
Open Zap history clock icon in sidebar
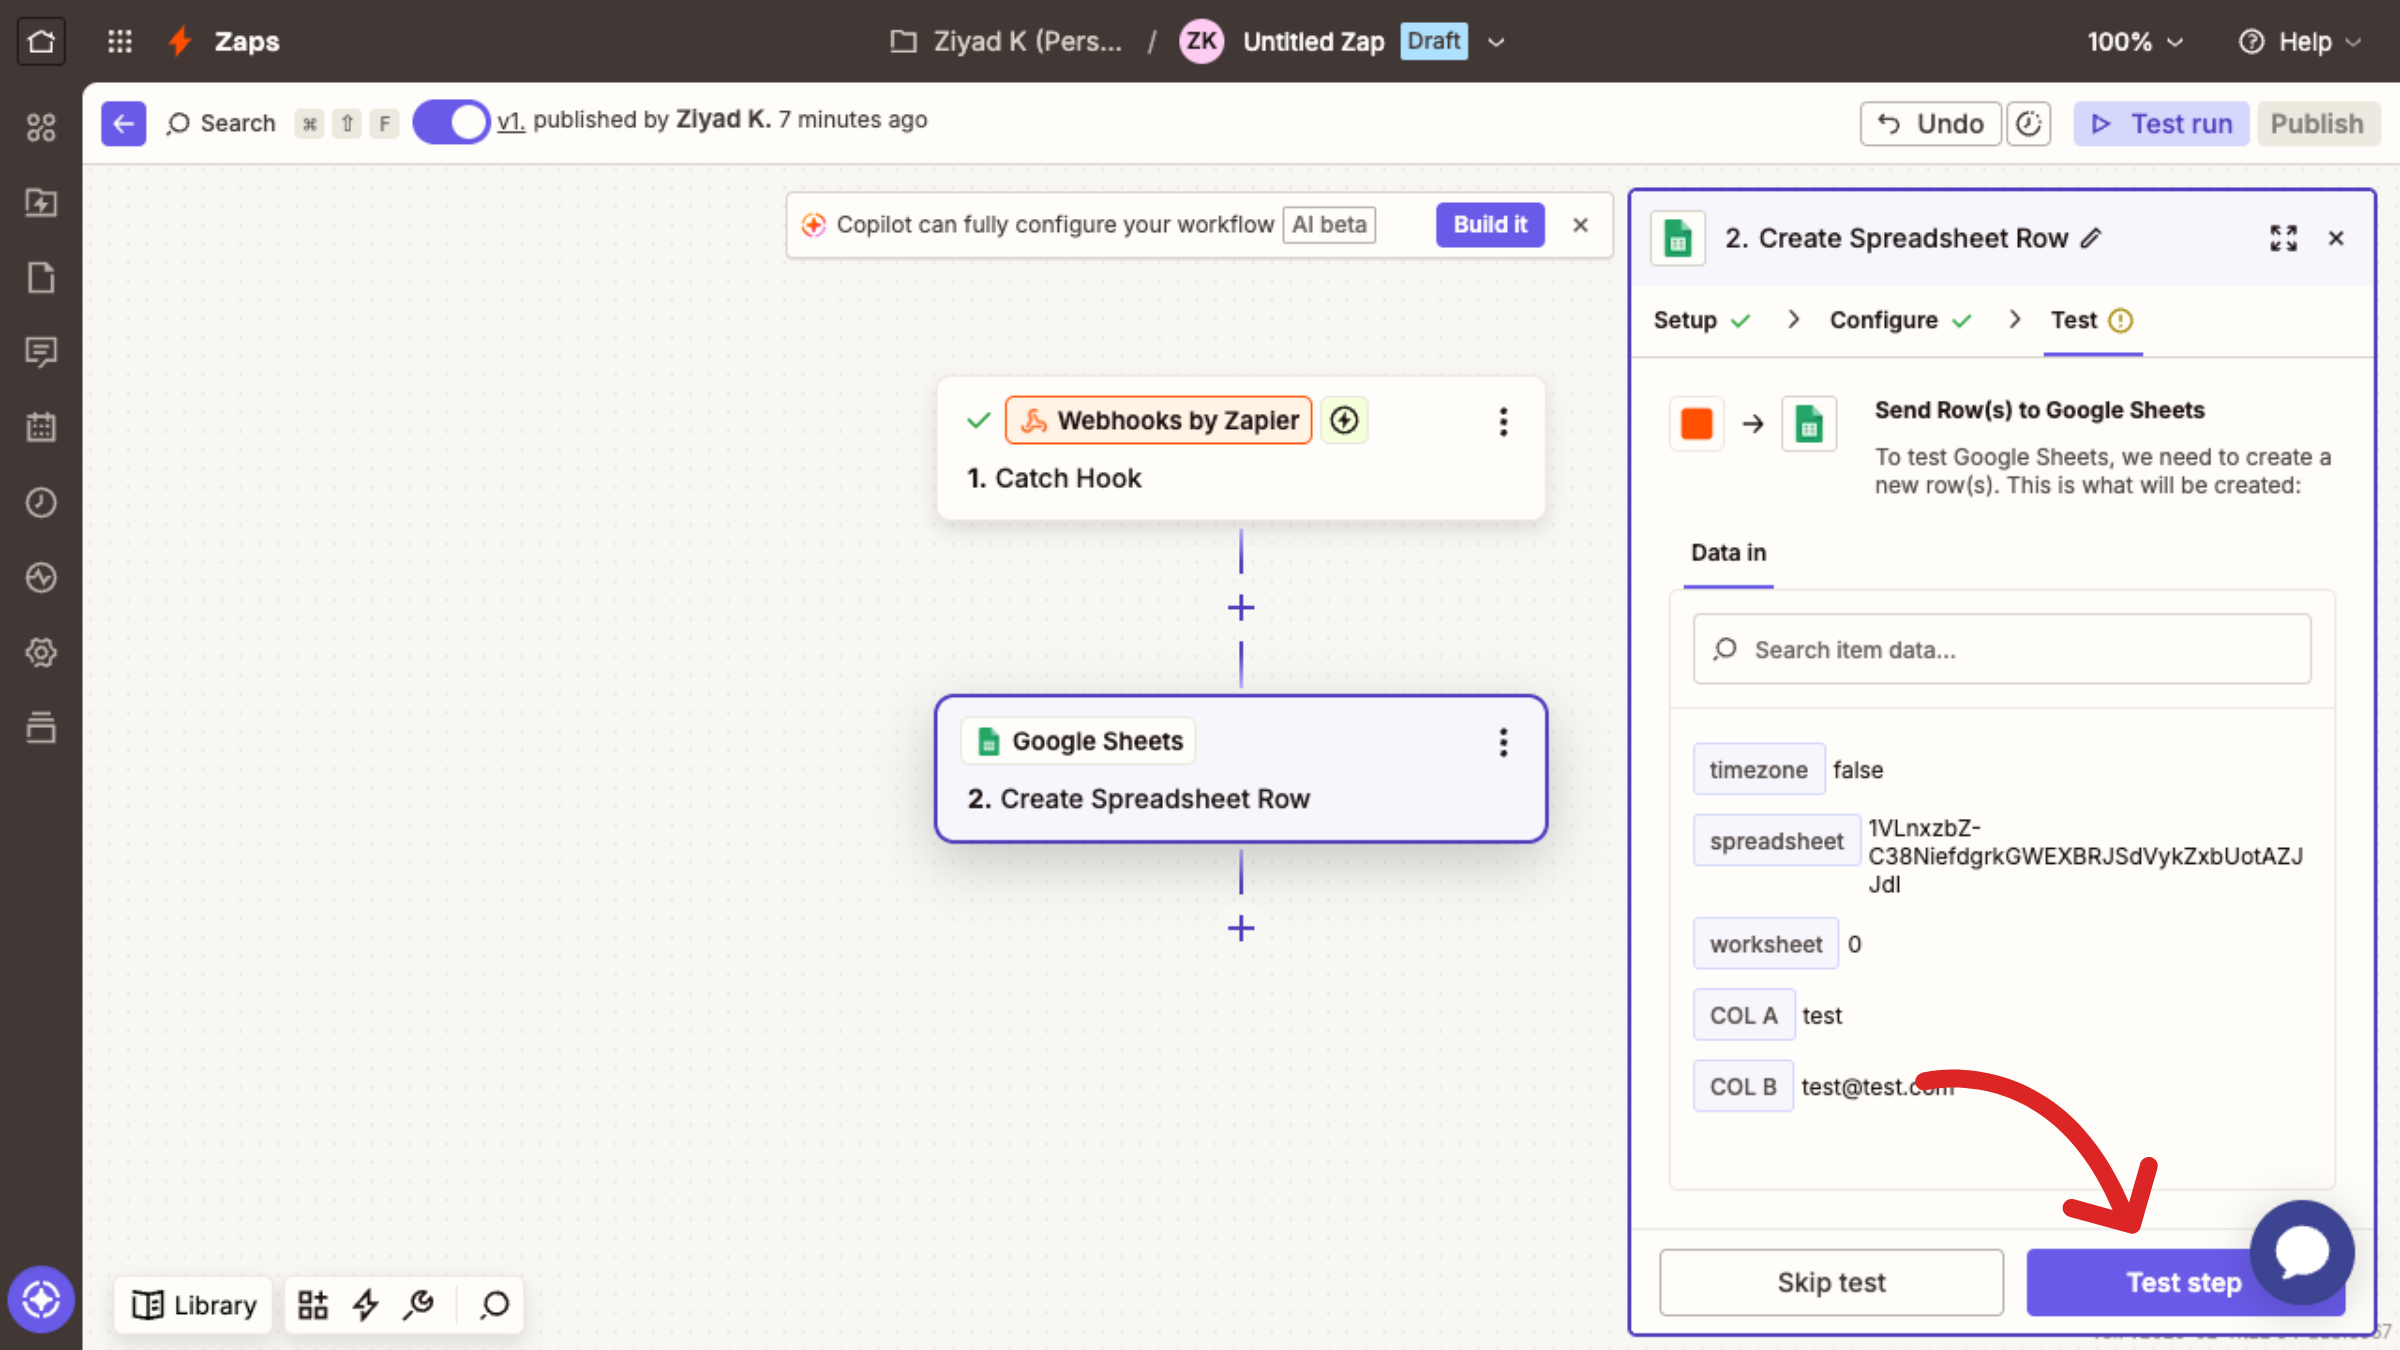tap(41, 502)
